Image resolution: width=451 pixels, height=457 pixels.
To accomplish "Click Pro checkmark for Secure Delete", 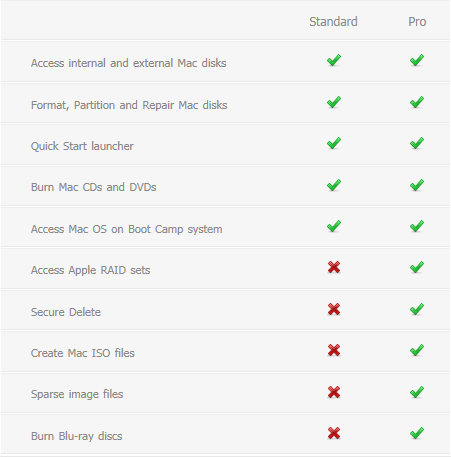I will (x=417, y=309).
